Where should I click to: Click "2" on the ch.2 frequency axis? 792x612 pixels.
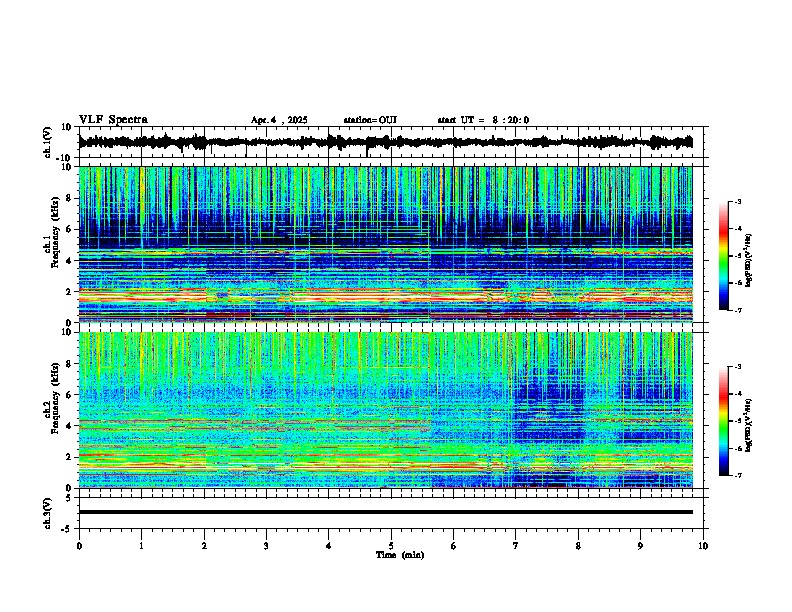(x=70, y=457)
